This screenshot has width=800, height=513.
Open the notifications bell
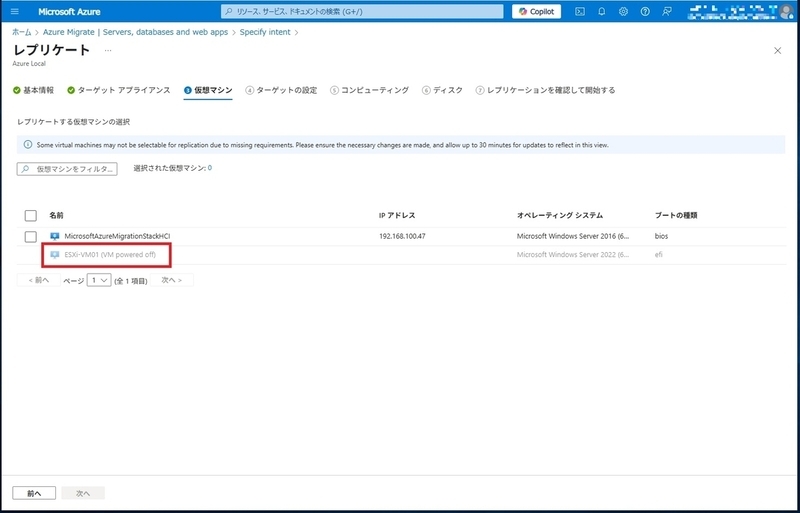pos(602,11)
